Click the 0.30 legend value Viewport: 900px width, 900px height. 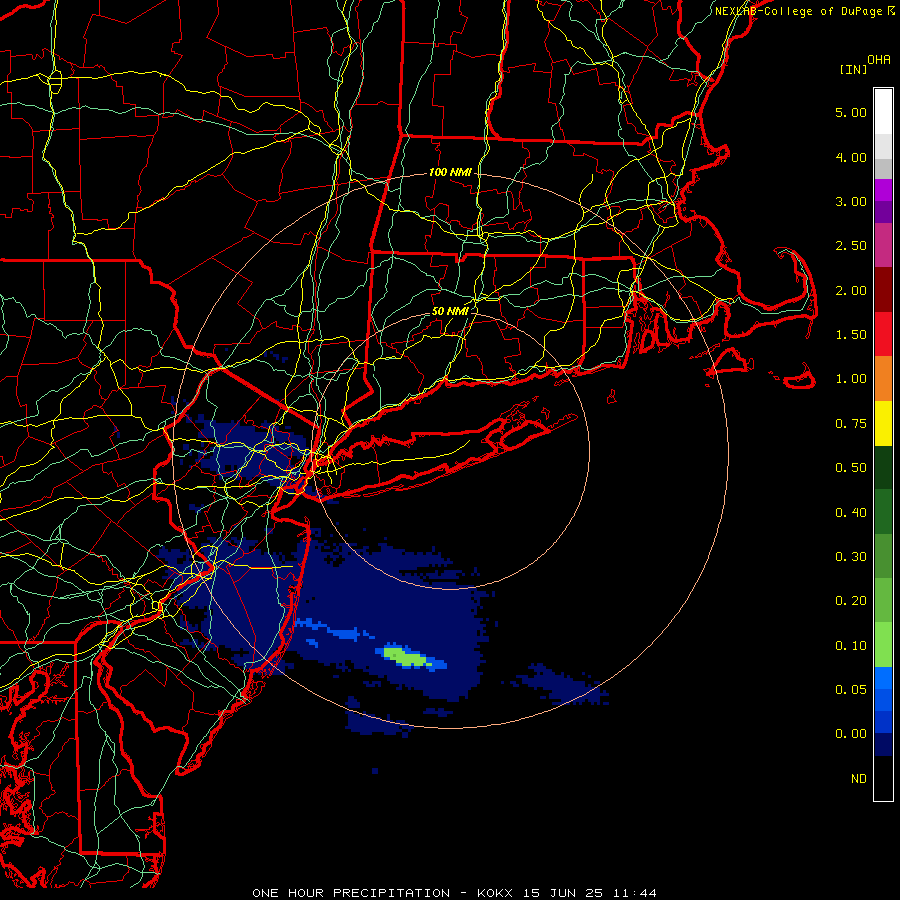pos(851,557)
